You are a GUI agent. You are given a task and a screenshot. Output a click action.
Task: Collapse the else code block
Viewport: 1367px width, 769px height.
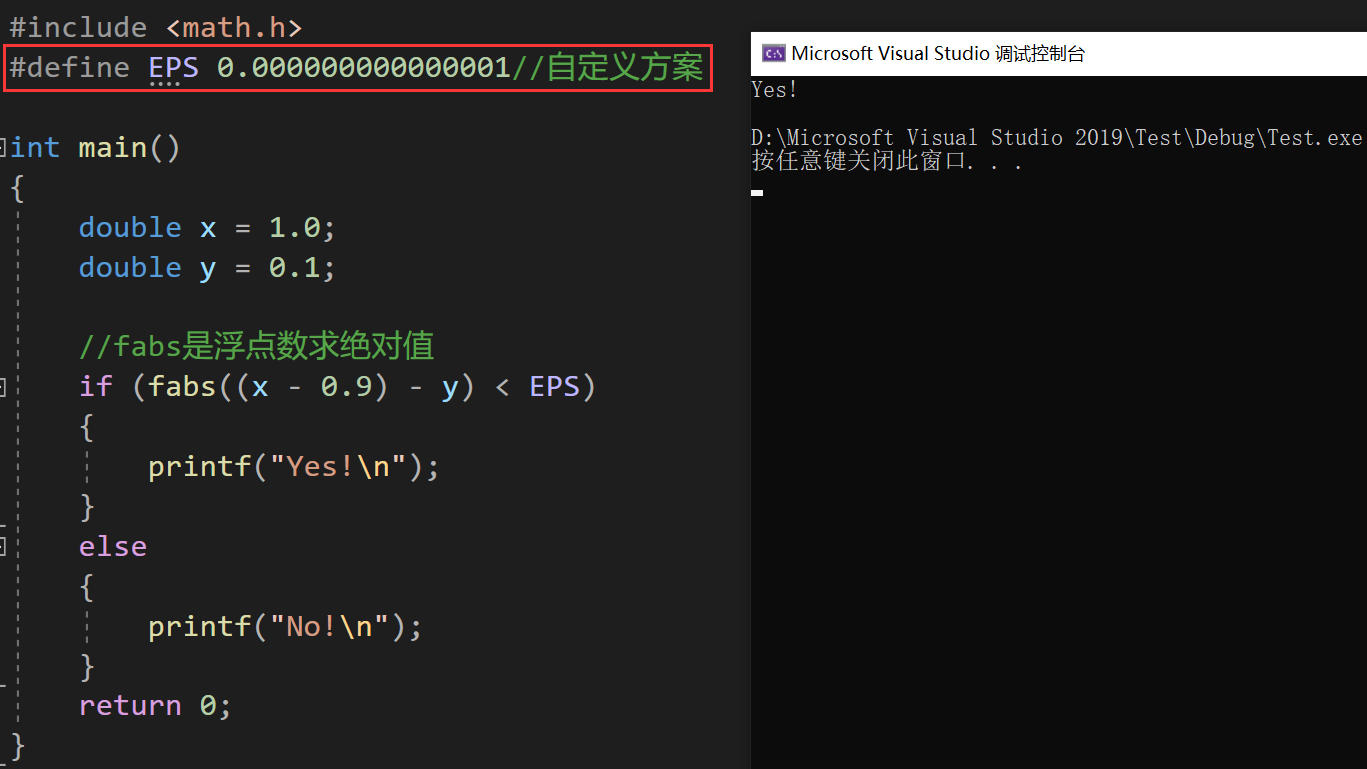click(x=2, y=546)
